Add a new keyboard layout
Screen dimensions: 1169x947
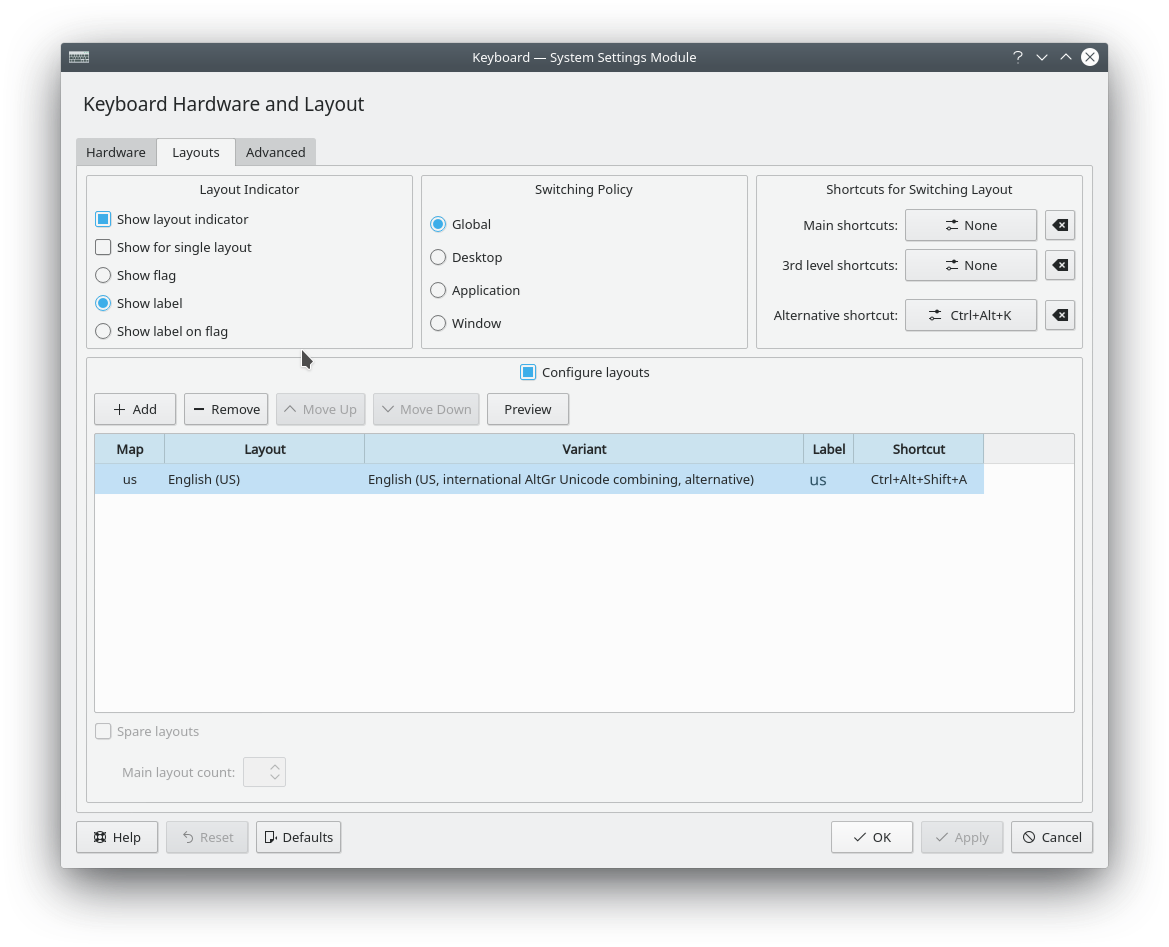[135, 409]
